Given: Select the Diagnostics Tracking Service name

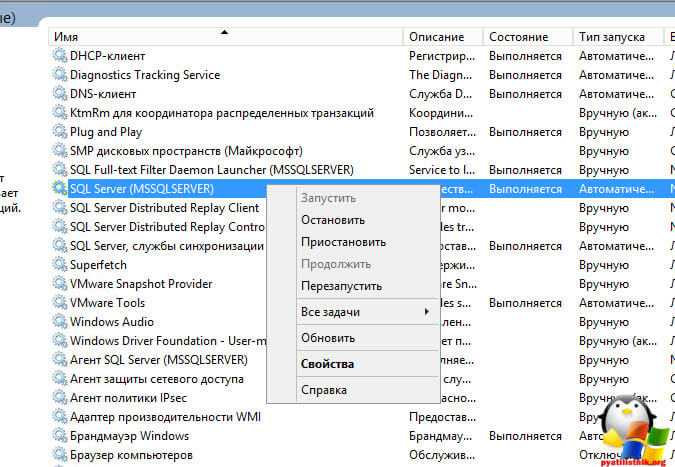Looking at the screenshot, I should click(145, 74).
